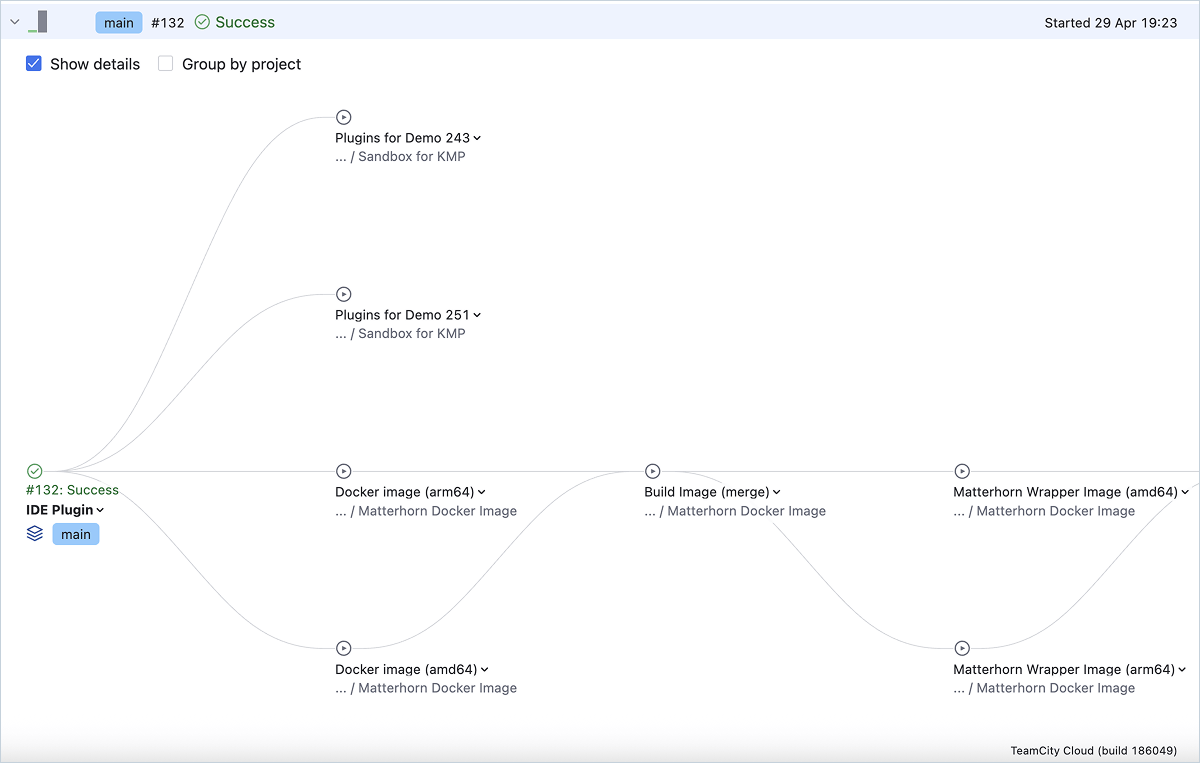Click the mini build history bar chart
This screenshot has width=1200, height=763.
37,21
